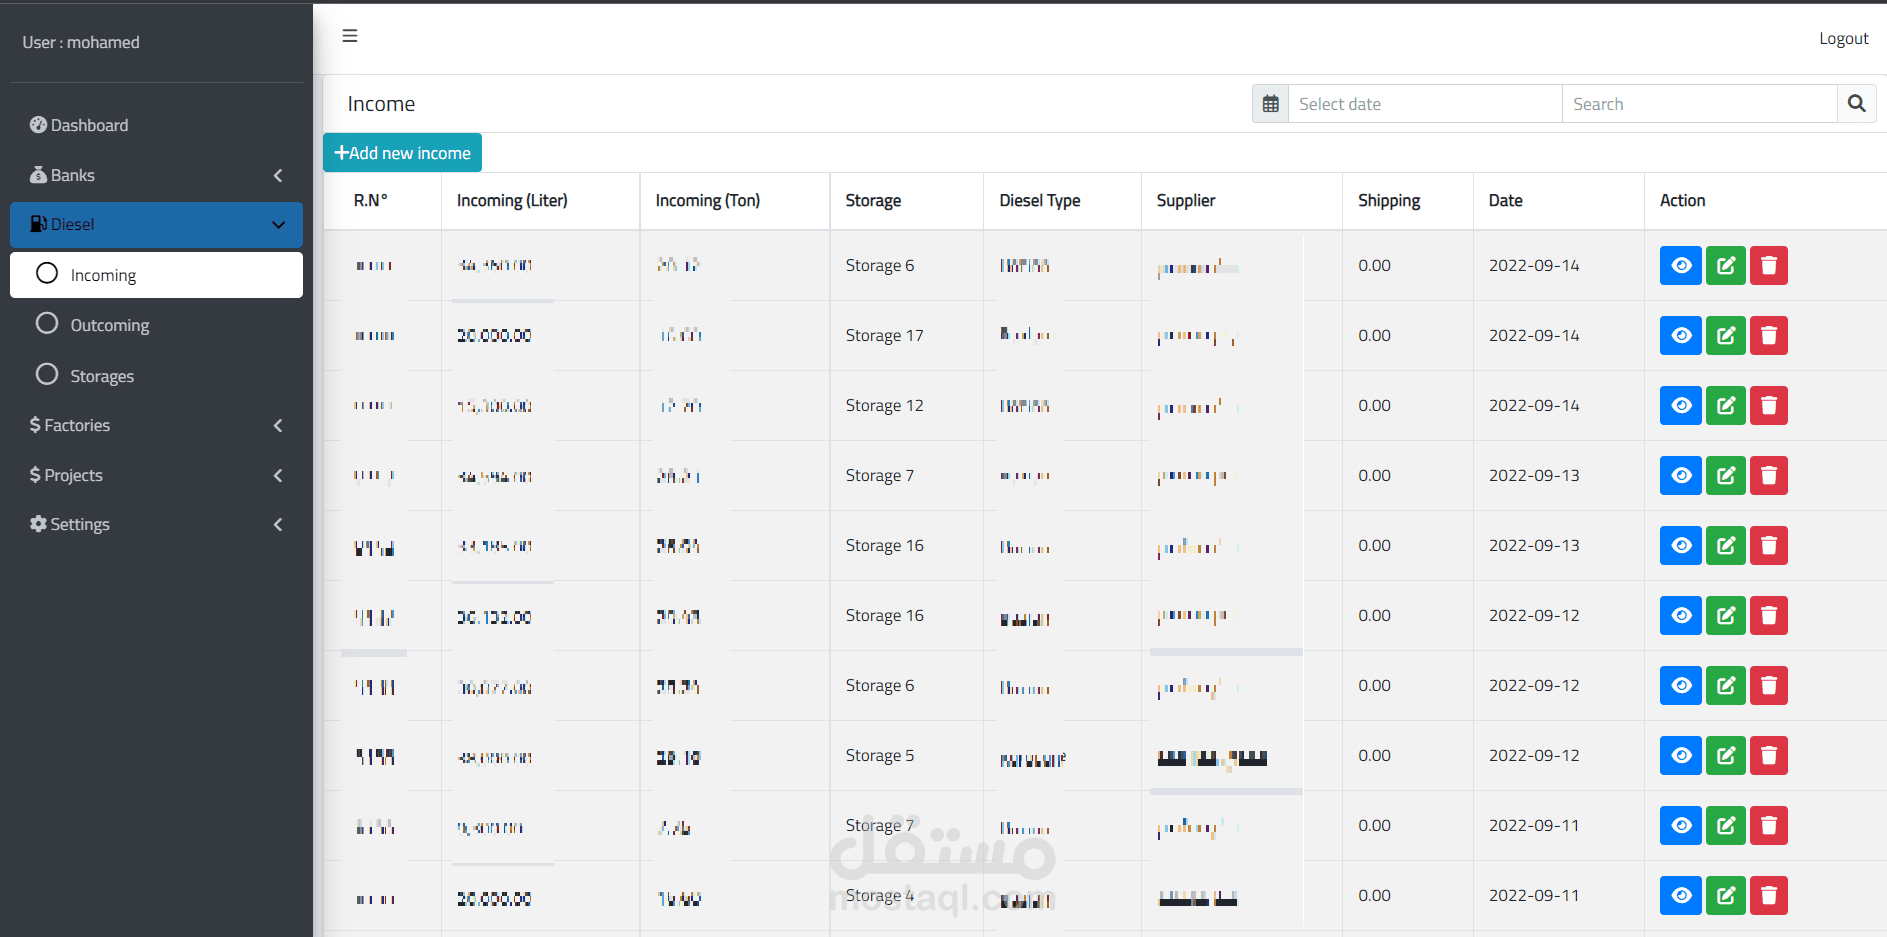Click the Income page heading
The height and width of the screenshot is (937, 1887).
[x=381, y=104]
